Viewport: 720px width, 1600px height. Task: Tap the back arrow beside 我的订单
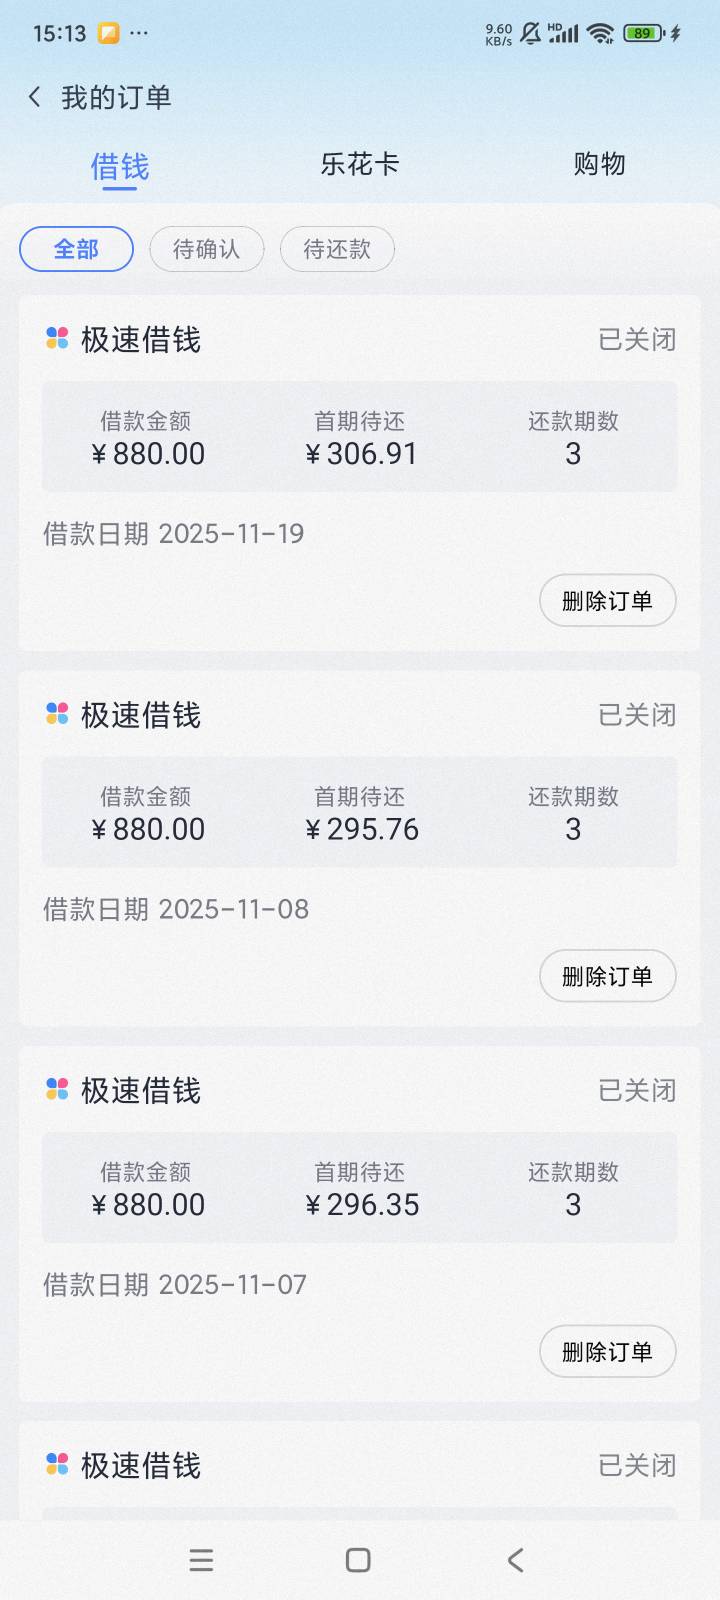click(35, 97)
